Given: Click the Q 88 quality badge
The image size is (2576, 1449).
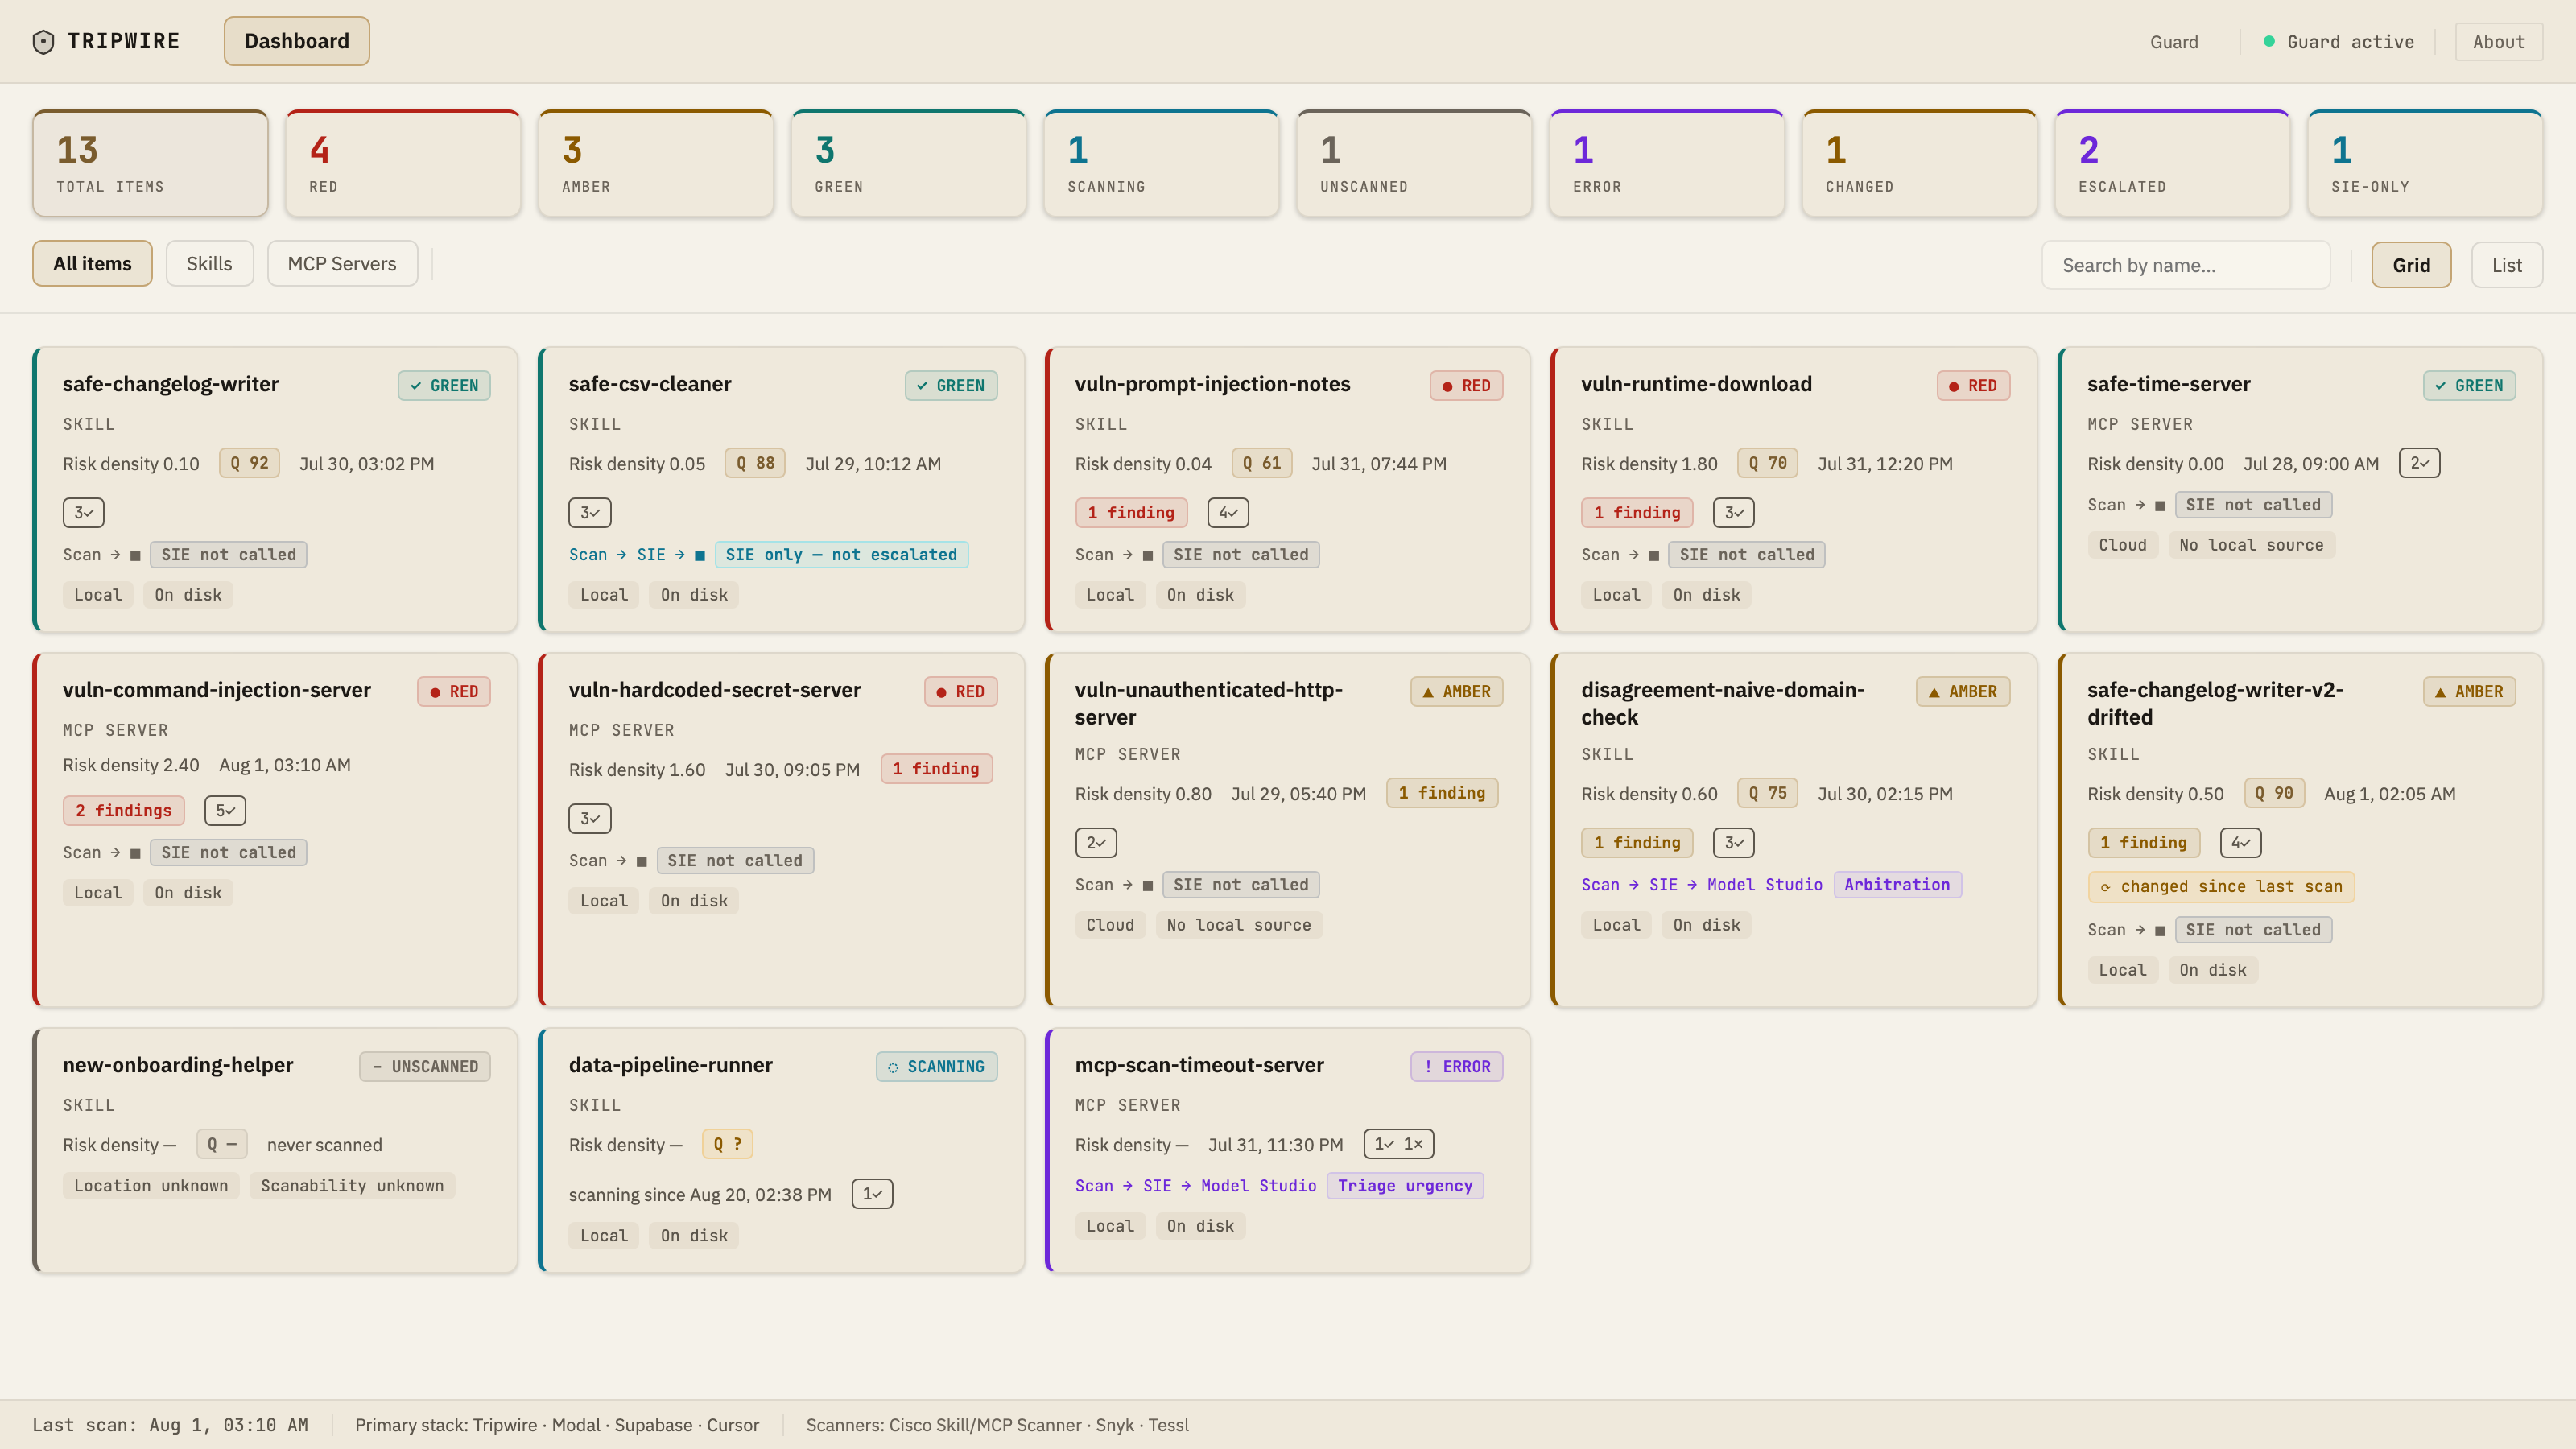Looking at the screenshot, I should [x=755, y=463].
